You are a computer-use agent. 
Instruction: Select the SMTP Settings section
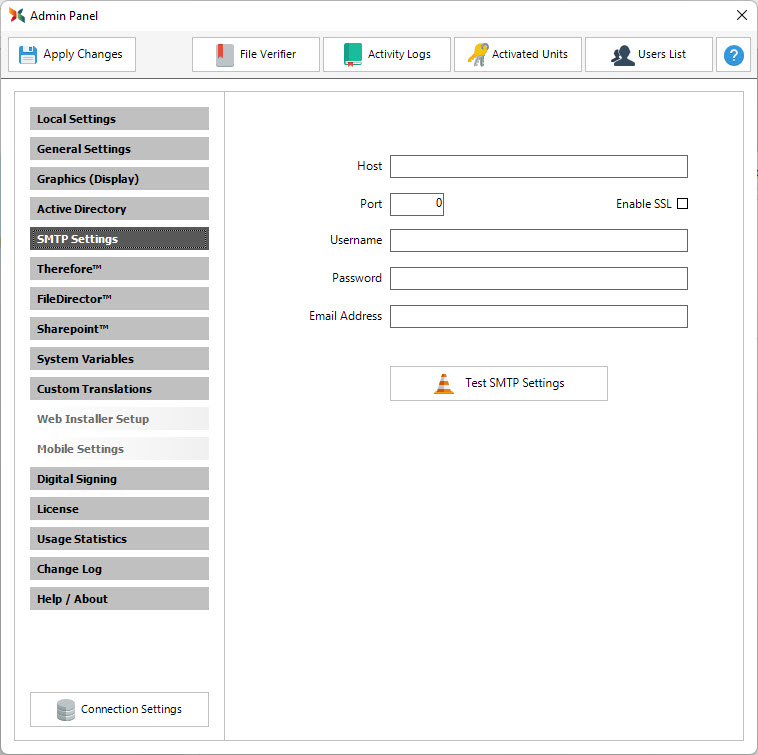[x=119, y=239]
